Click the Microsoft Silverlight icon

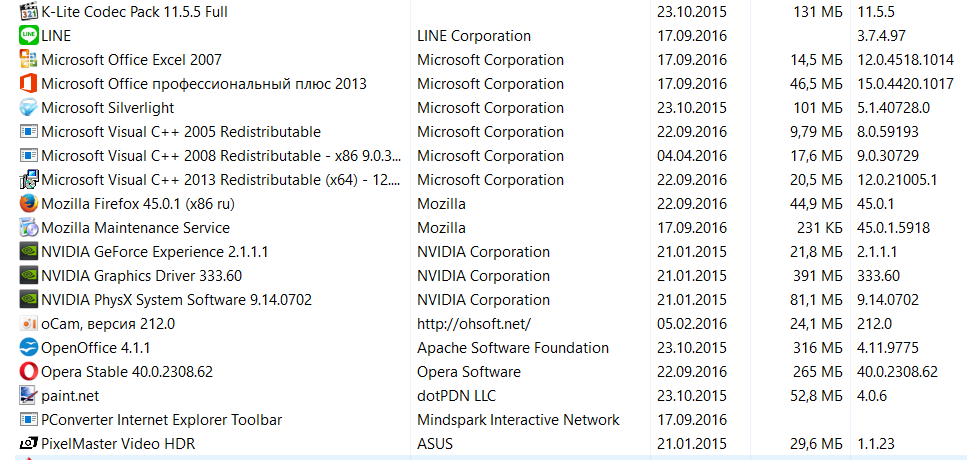click(28, 108)
